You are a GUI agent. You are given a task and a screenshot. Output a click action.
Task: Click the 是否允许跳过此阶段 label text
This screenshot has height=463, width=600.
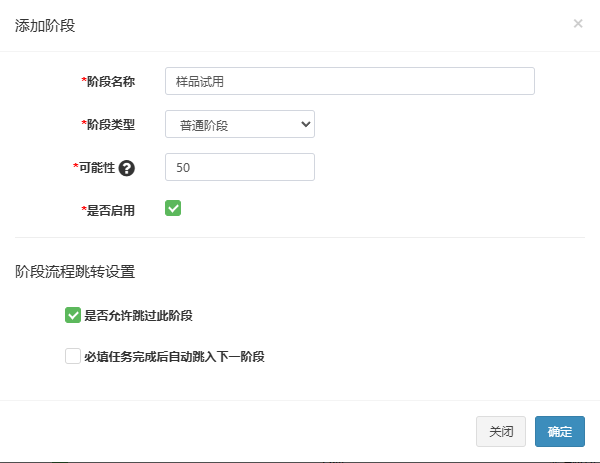139,316
